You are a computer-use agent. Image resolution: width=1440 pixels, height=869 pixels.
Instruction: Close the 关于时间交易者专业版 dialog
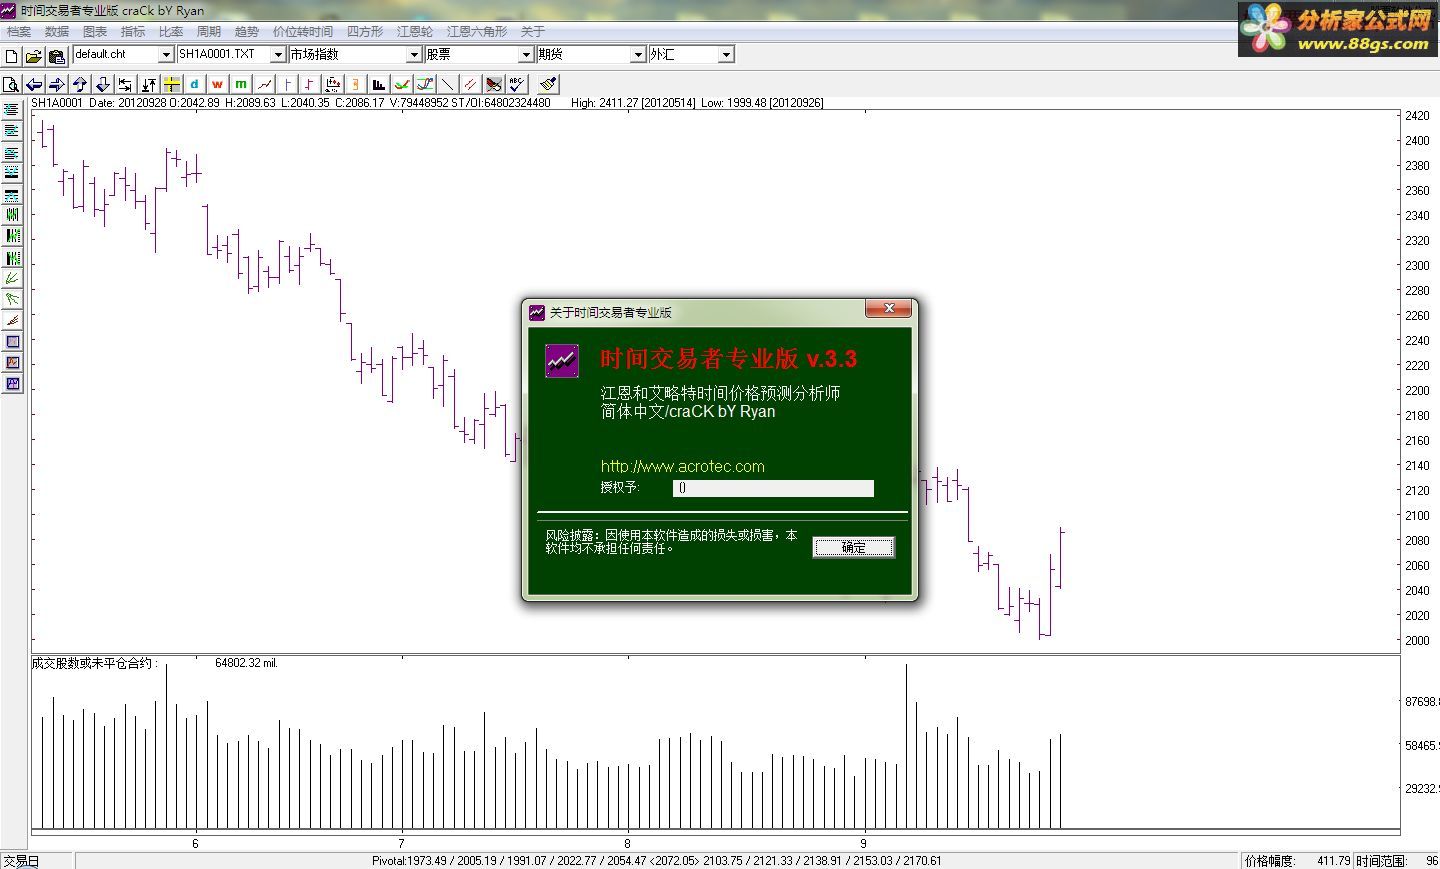pyautogui.click(x=888, y=309)
